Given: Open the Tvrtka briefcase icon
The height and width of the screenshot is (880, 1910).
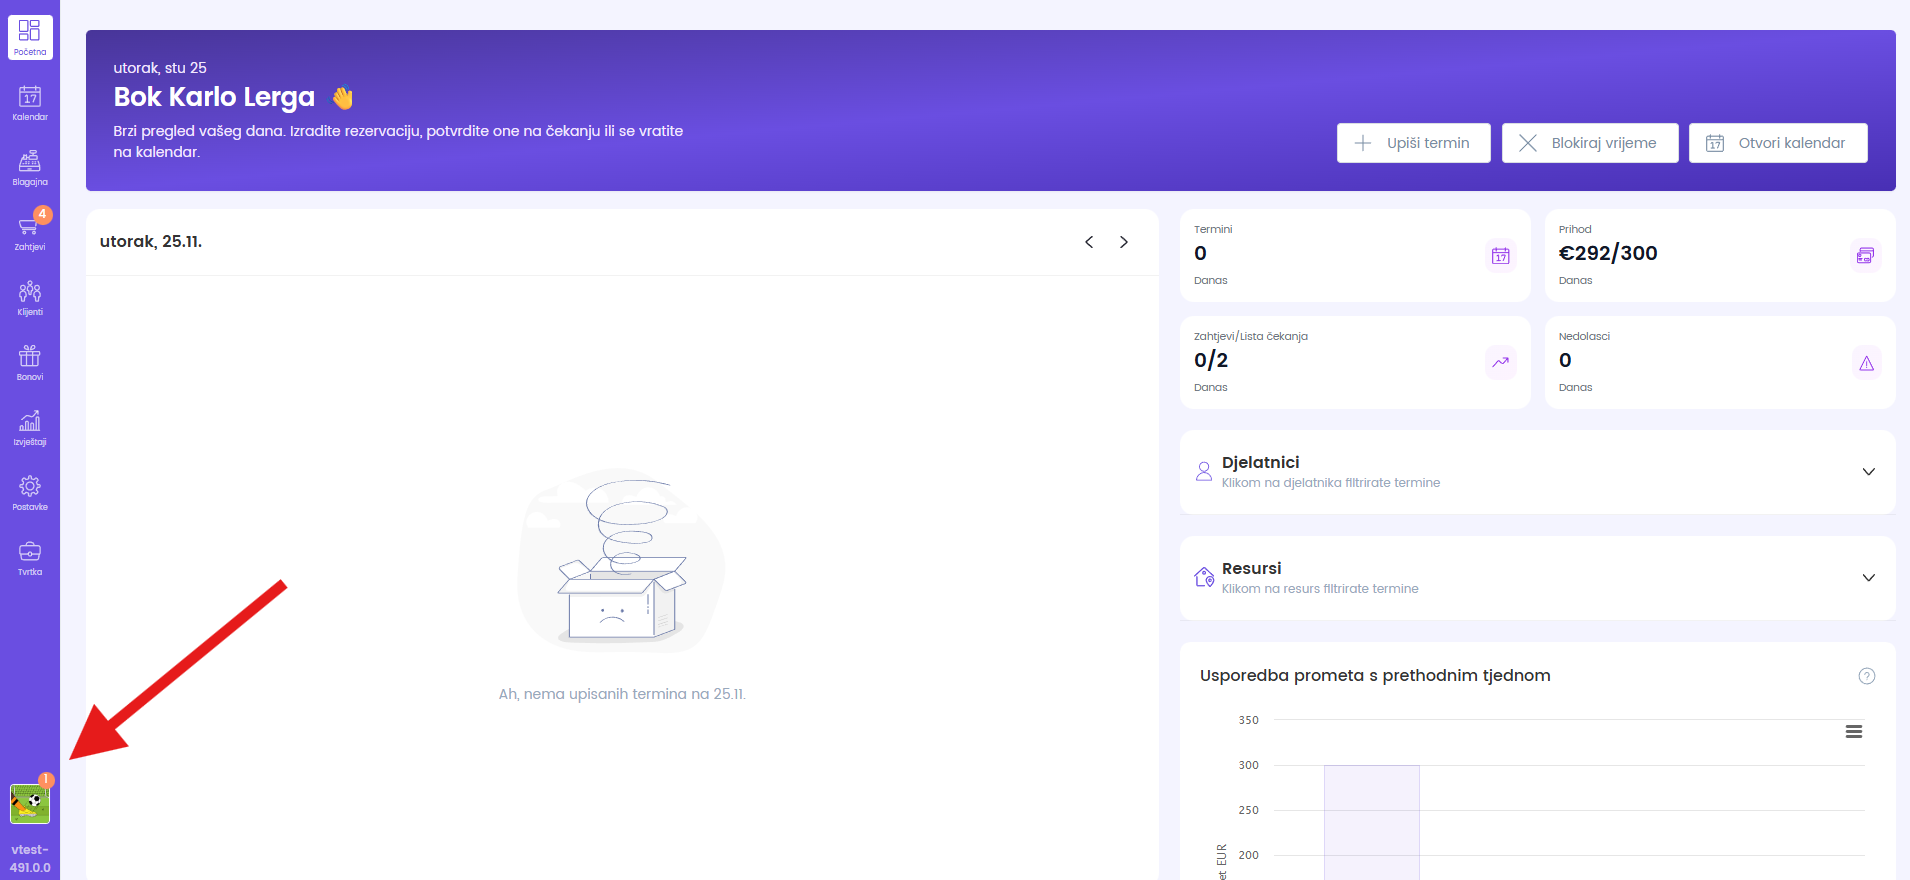Looking at the screenshot, I should [30, 558].
